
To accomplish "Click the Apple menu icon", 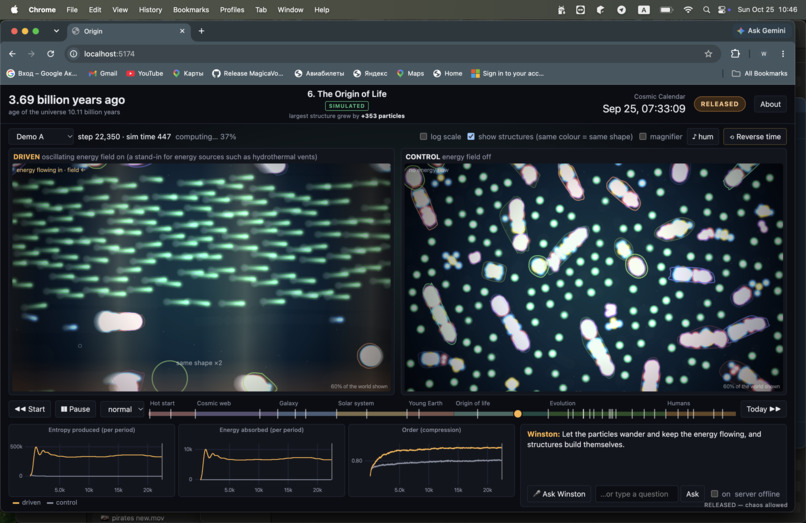I will (x=14, y=9).
